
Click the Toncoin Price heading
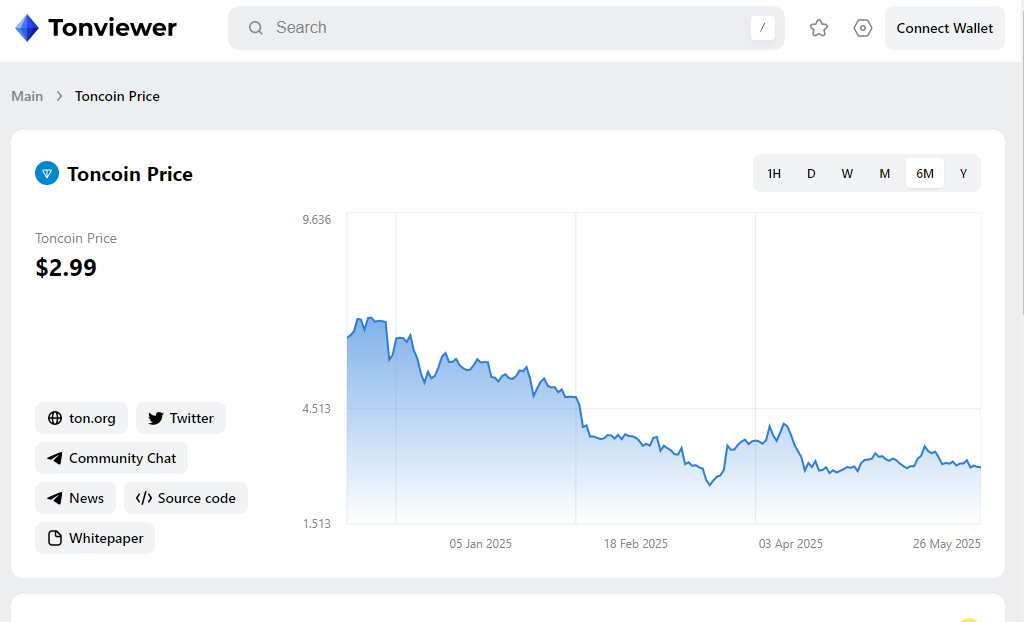[x=130, y=174]
